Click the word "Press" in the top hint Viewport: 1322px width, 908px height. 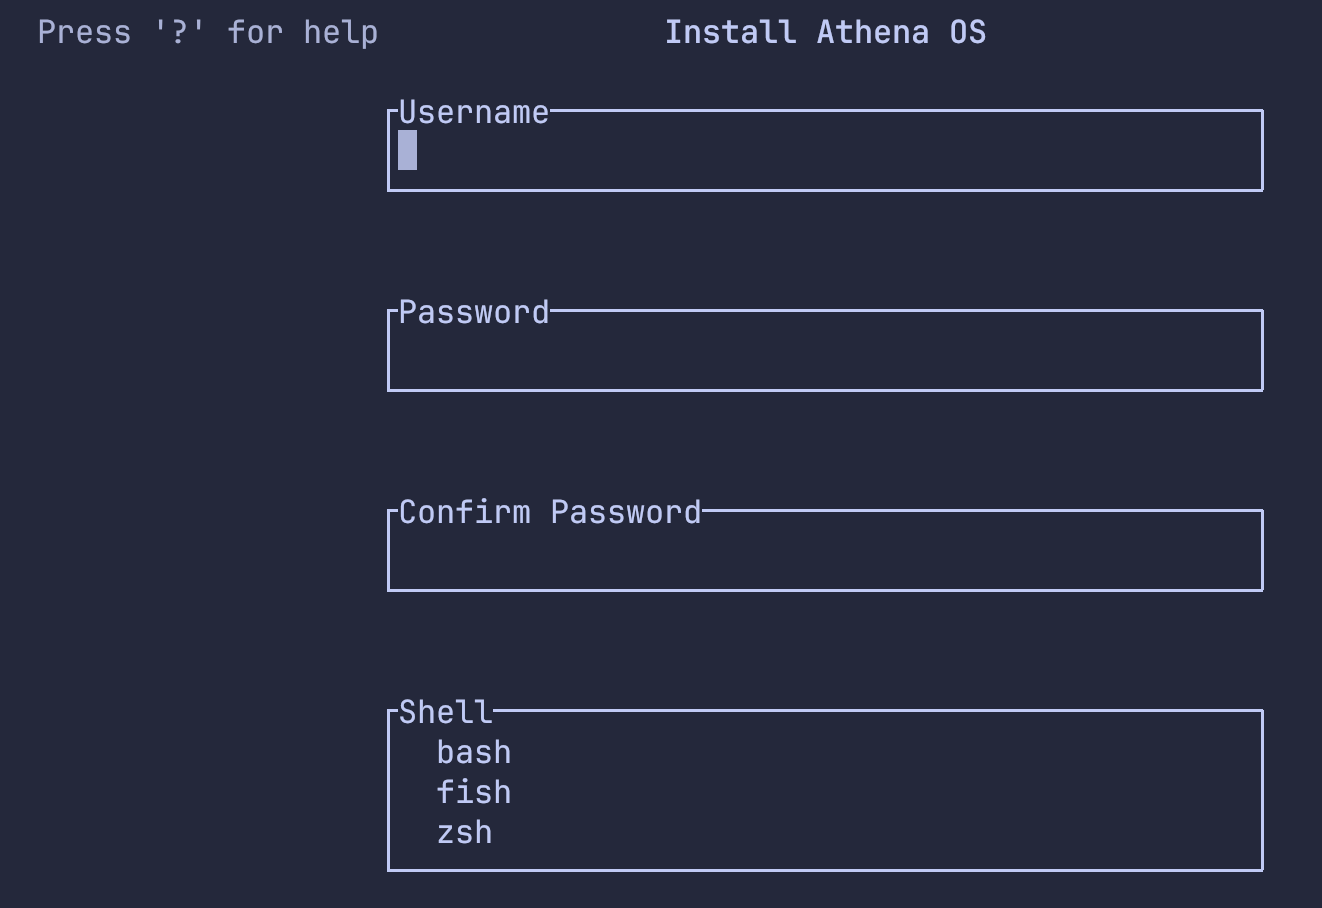85,33
